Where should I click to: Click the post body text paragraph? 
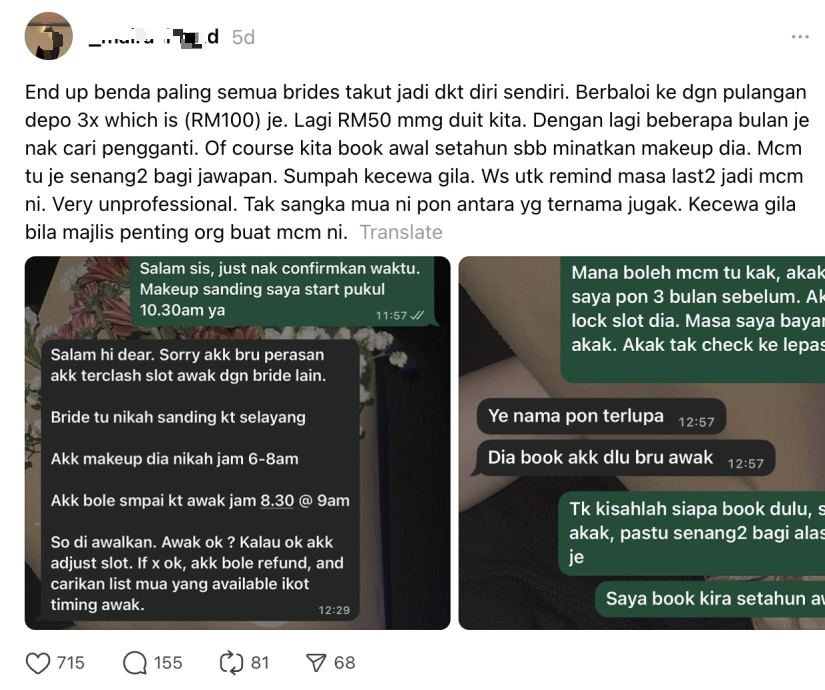pyautogui.click(x=416, y=162)
